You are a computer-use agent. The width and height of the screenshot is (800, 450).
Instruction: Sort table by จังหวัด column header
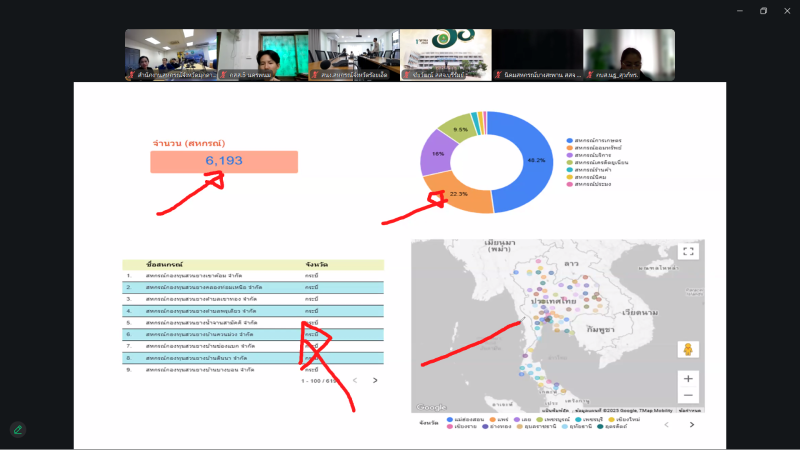pyautogui.click(x=318, y=265)
